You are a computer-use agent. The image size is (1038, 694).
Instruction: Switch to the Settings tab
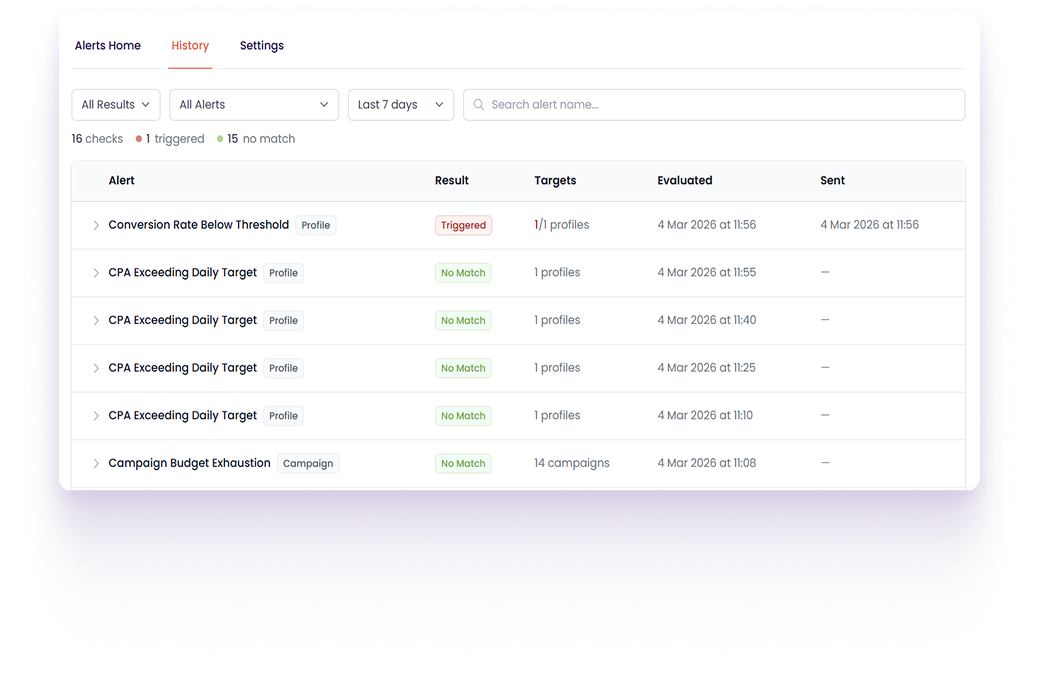click(x=262, y=46)
